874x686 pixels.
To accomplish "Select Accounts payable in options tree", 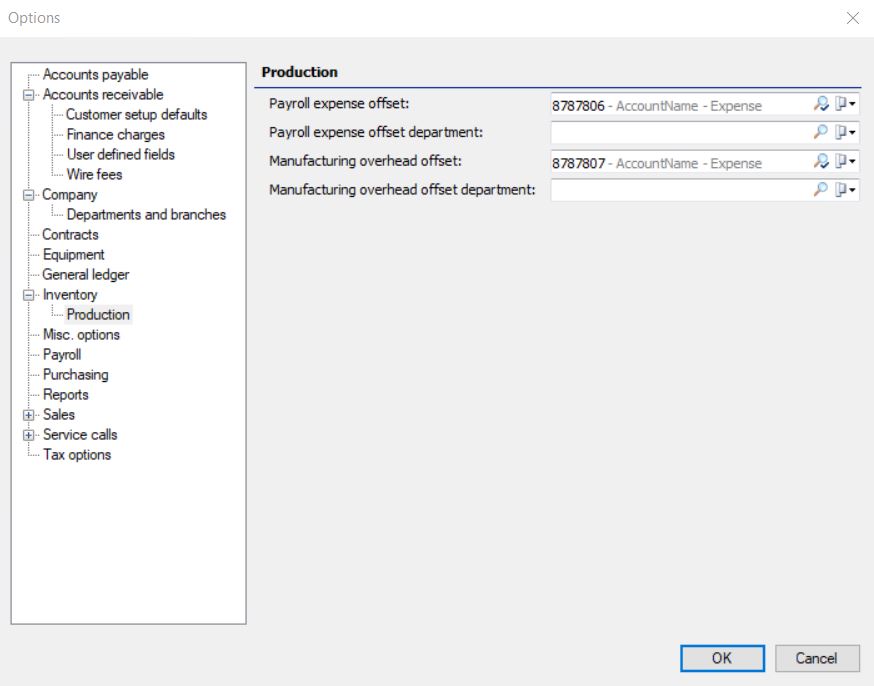I will 95,75.
